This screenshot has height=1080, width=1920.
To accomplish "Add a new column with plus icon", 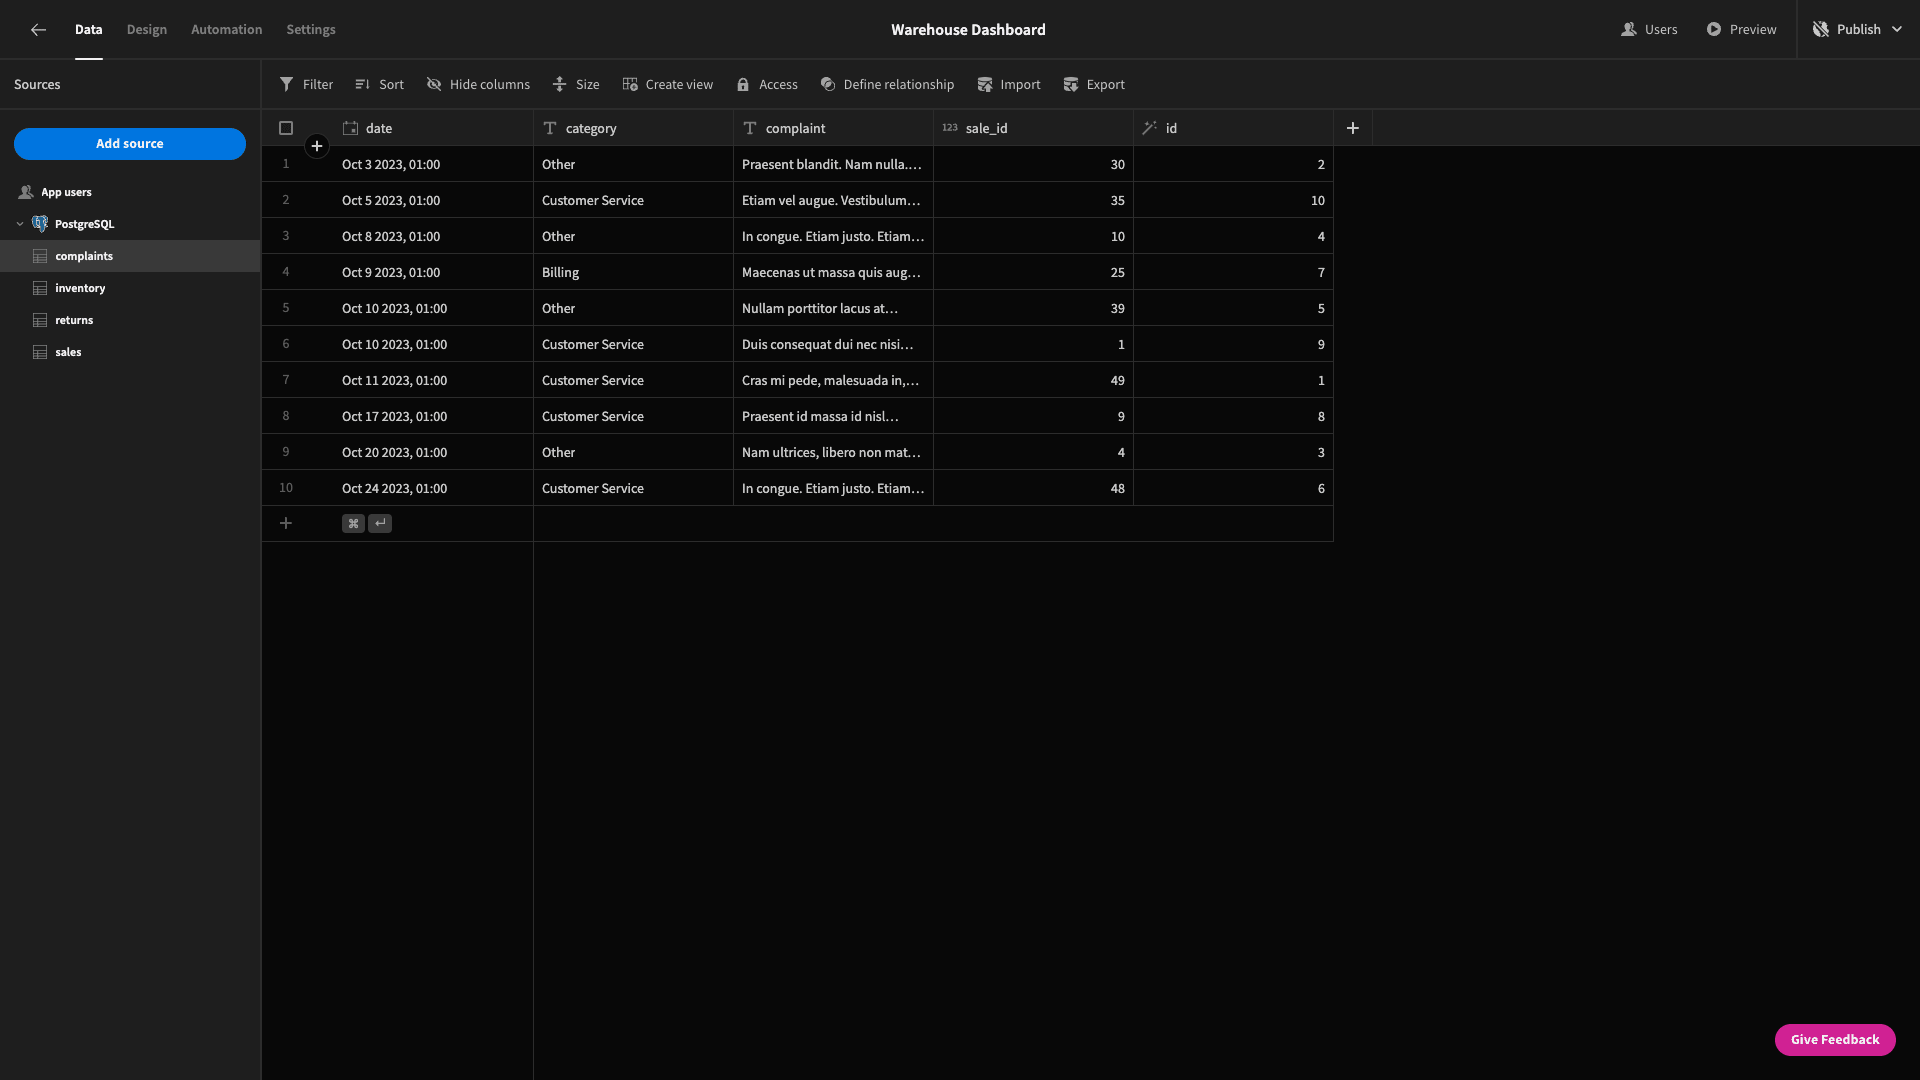I will [1353, 128].
